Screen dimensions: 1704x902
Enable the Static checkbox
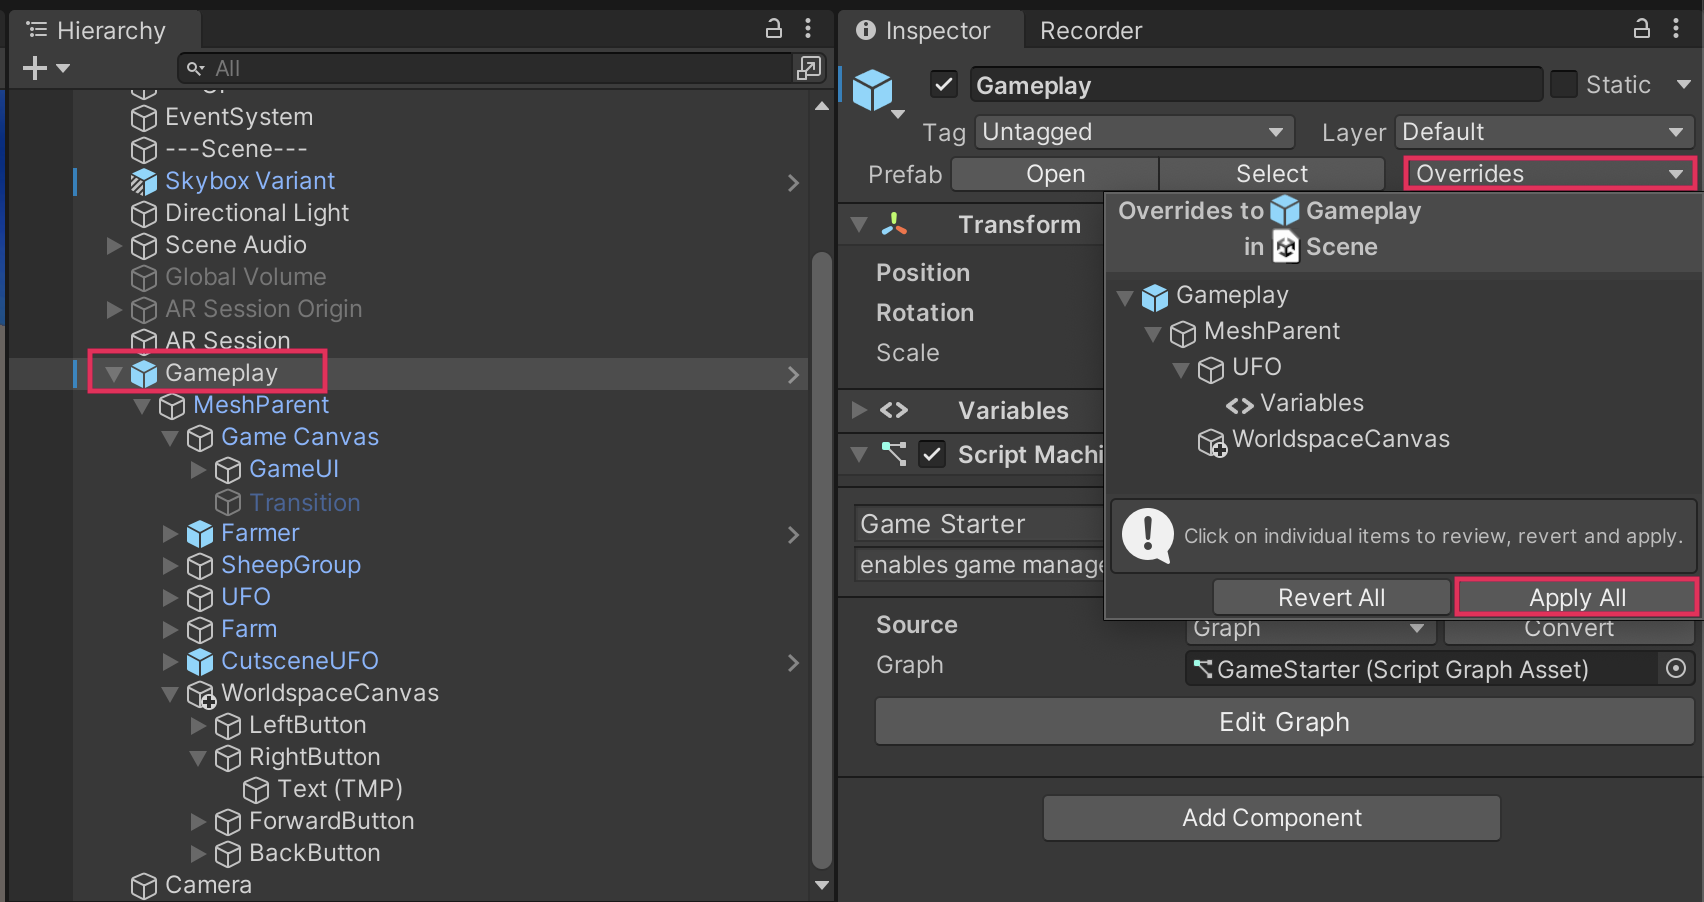click(1563, 85)
